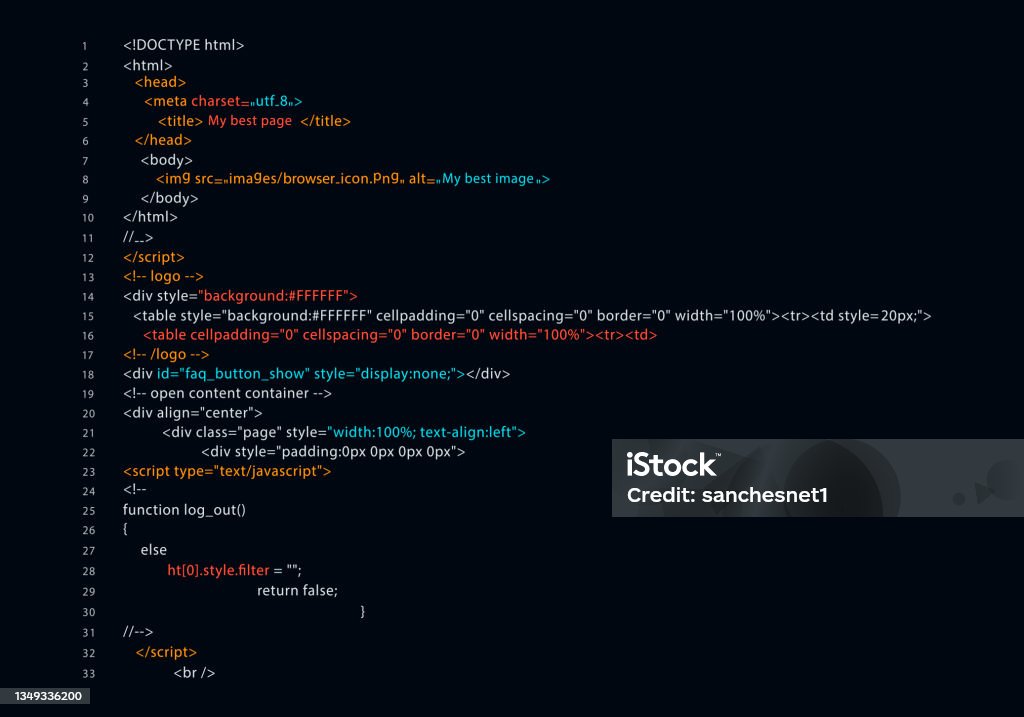Click the div class="page" line
Screen dimensions: 1024x717
344,432
